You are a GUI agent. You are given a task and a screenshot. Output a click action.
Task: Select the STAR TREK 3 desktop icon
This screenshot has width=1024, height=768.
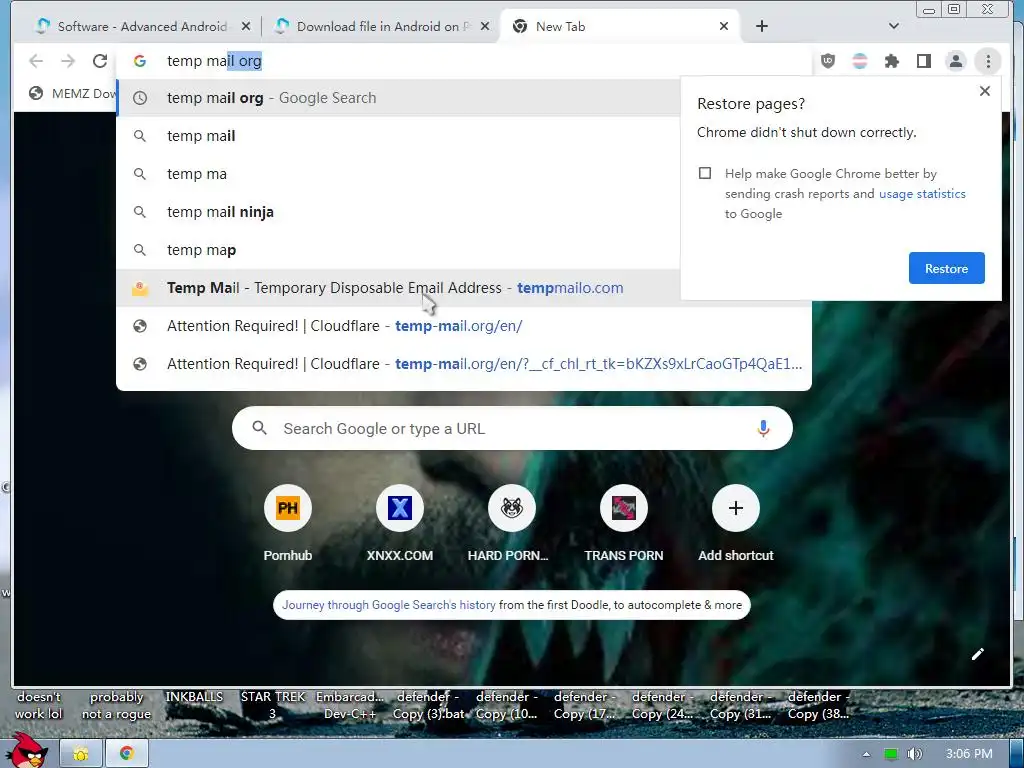(x=273, y=705)
